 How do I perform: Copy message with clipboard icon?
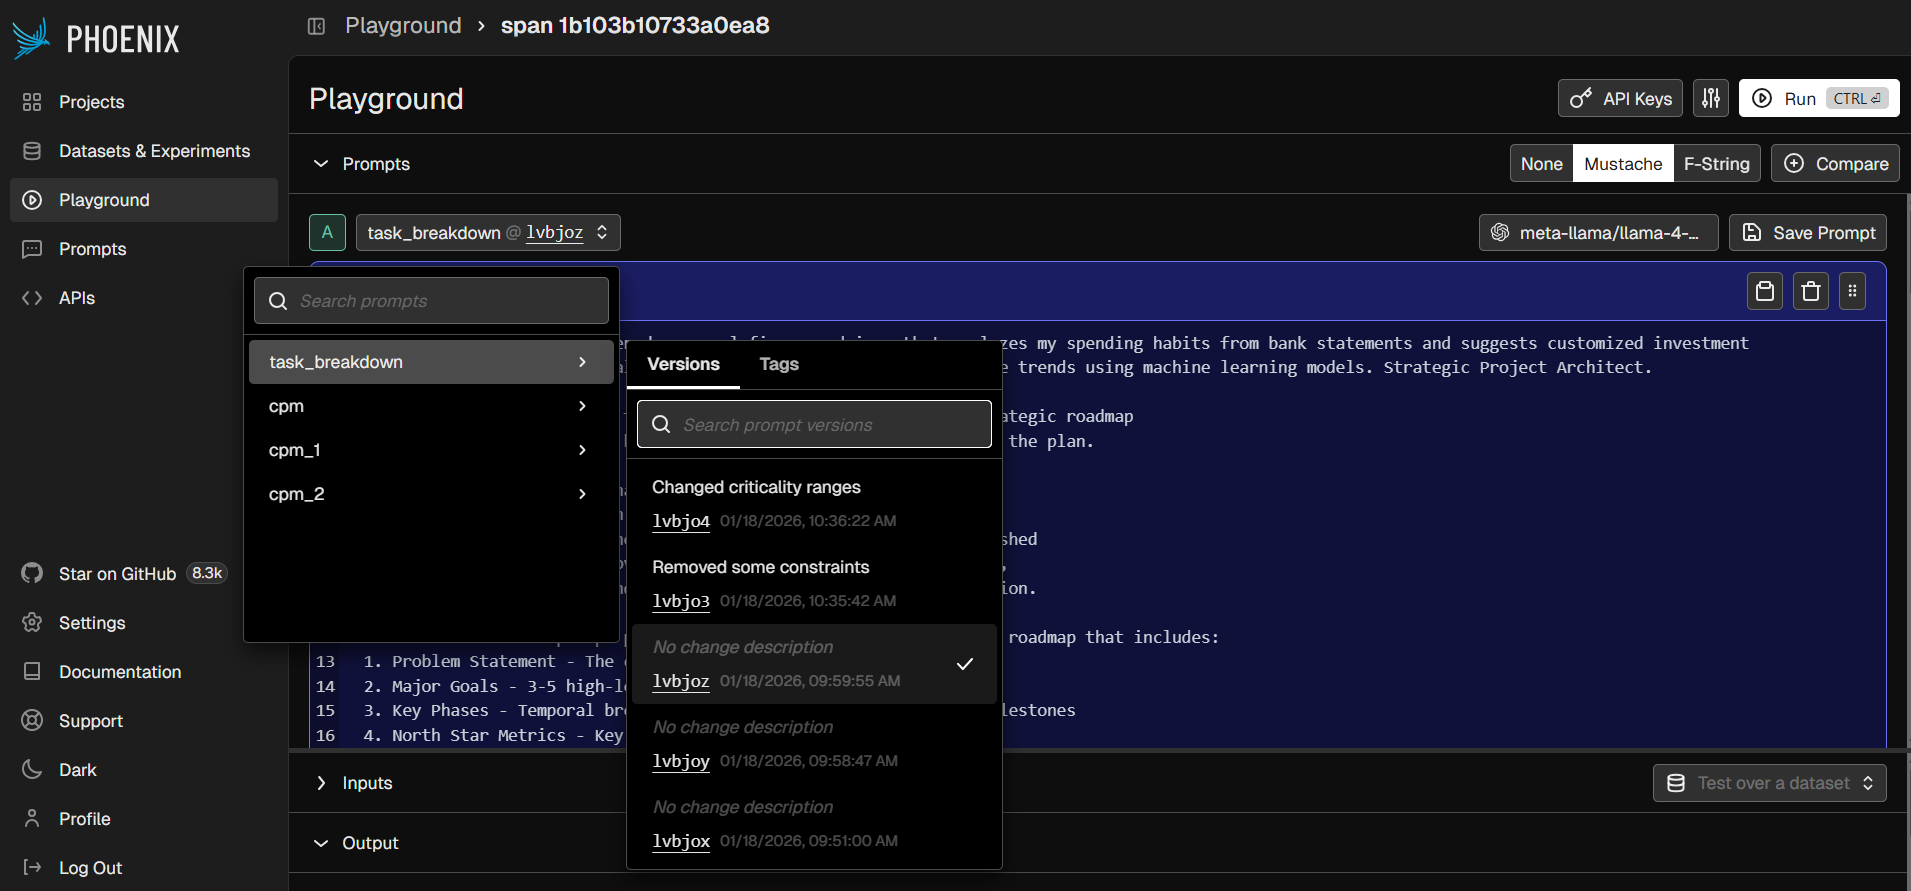(1765, 291)
